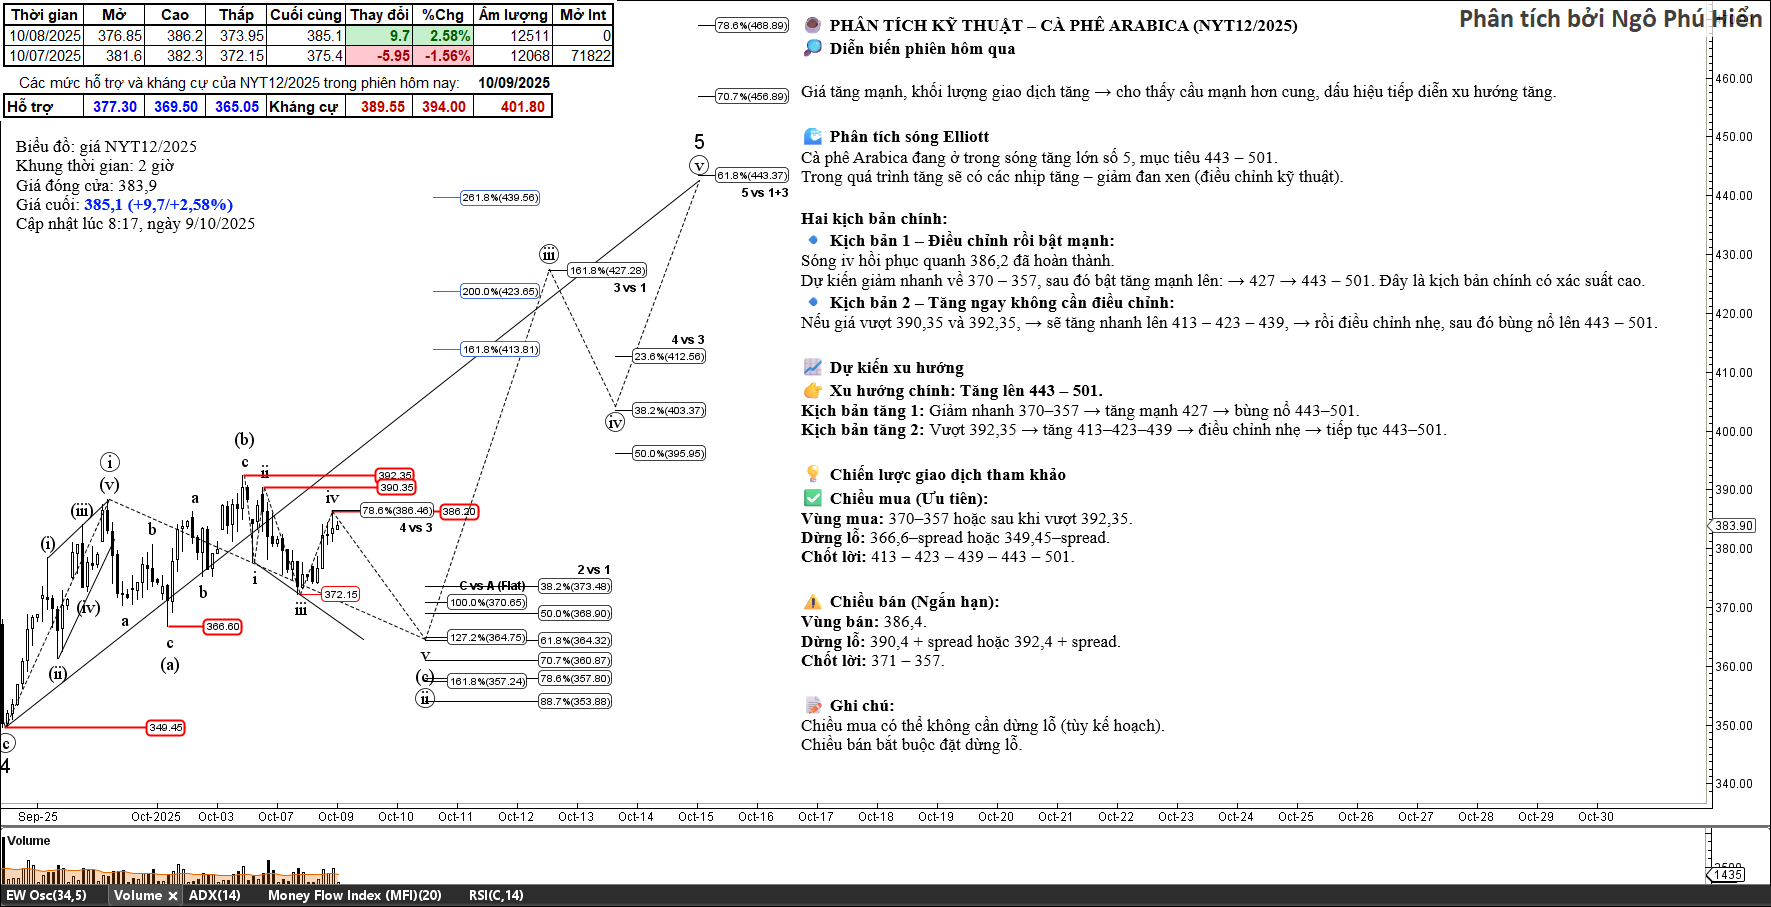Open the ADX(14) indicator tab
Screen dimensions: 1771x907
click(x=214, y=896)
